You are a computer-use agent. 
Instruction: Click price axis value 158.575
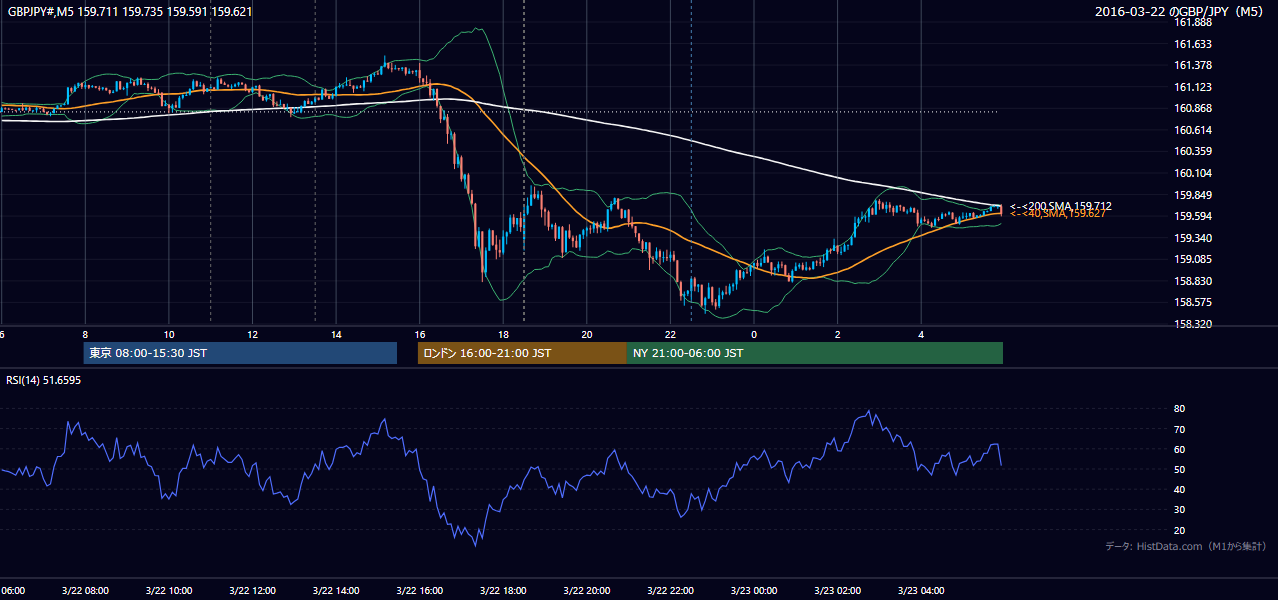pos(1192,302)
